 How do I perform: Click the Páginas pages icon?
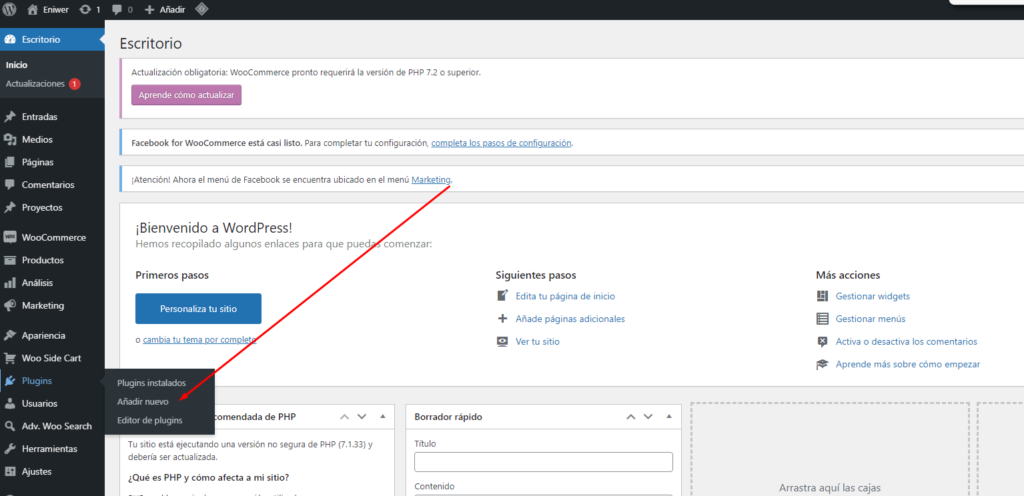(10, 162)
